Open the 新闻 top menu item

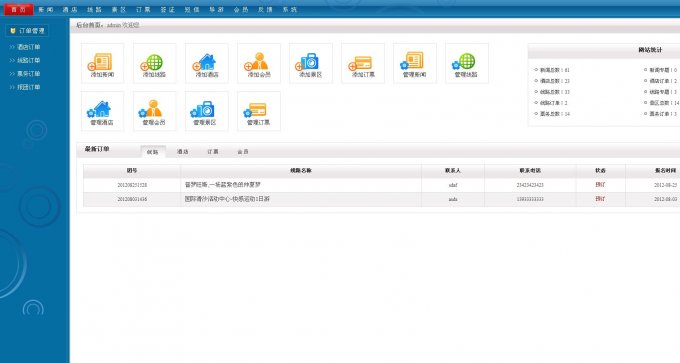(46, 9)
